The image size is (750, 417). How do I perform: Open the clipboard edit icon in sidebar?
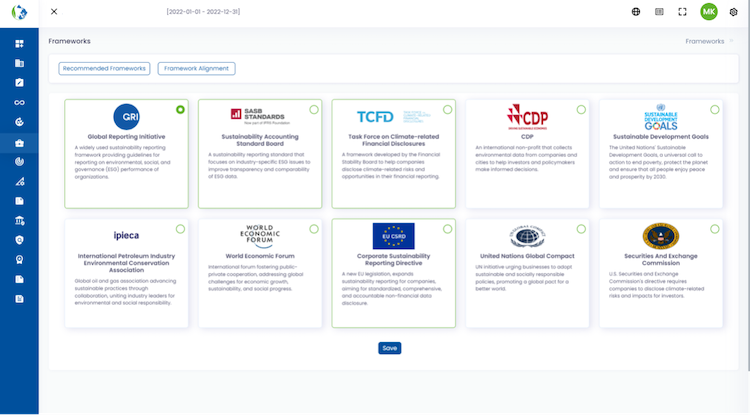coord(19,83)
